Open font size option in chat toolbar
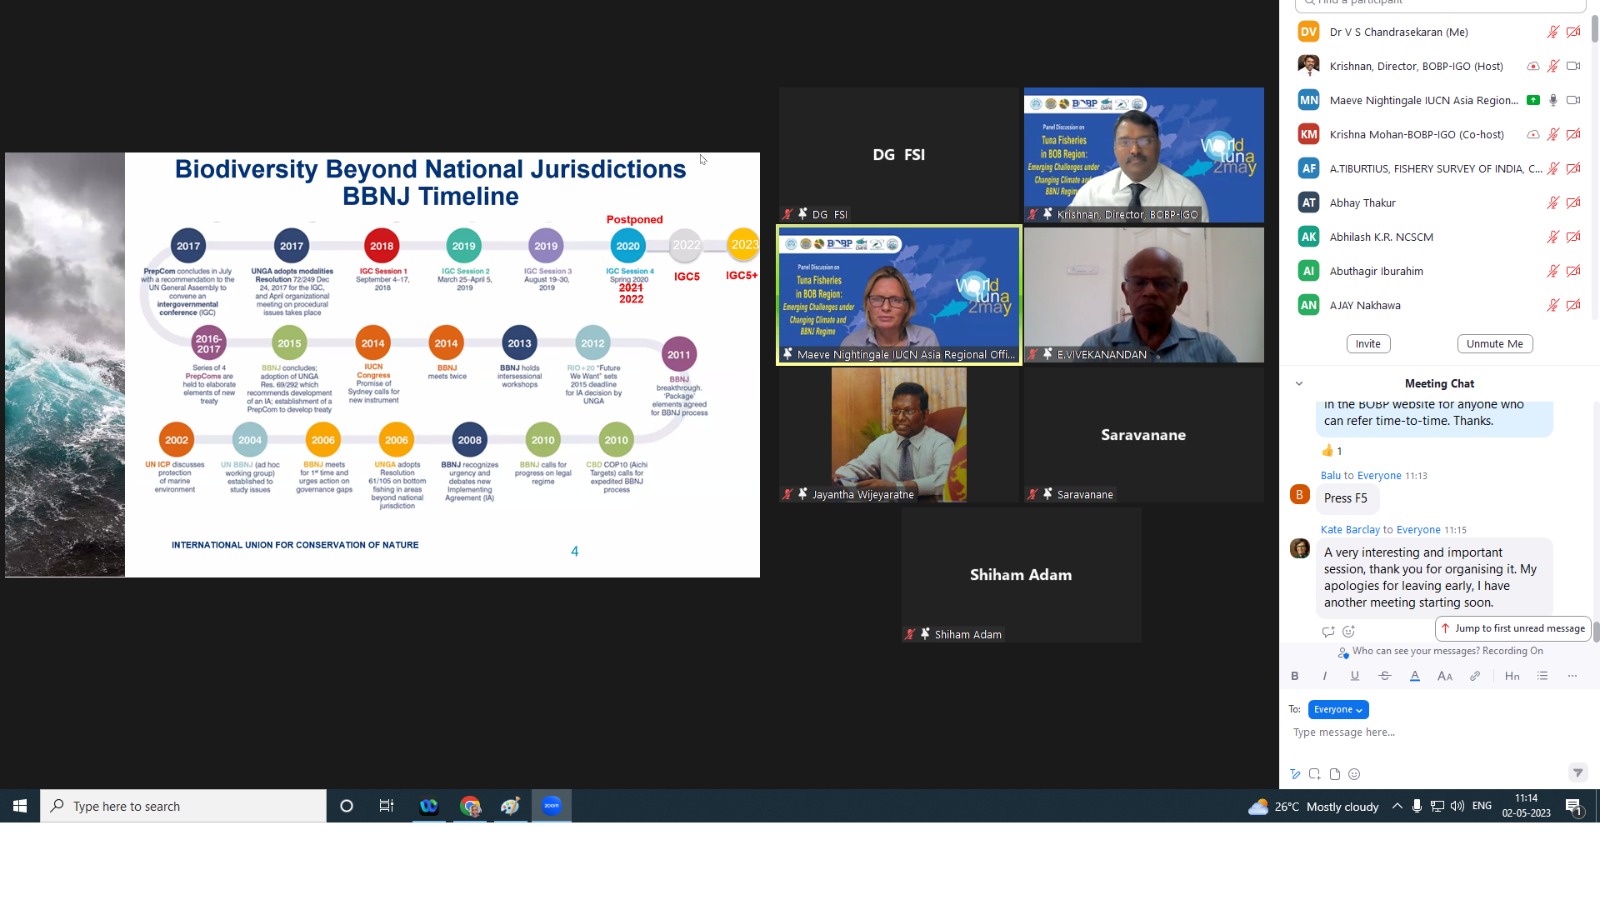The height and width of the screenshot is (900, 1600). click(x=1444, y=676)
